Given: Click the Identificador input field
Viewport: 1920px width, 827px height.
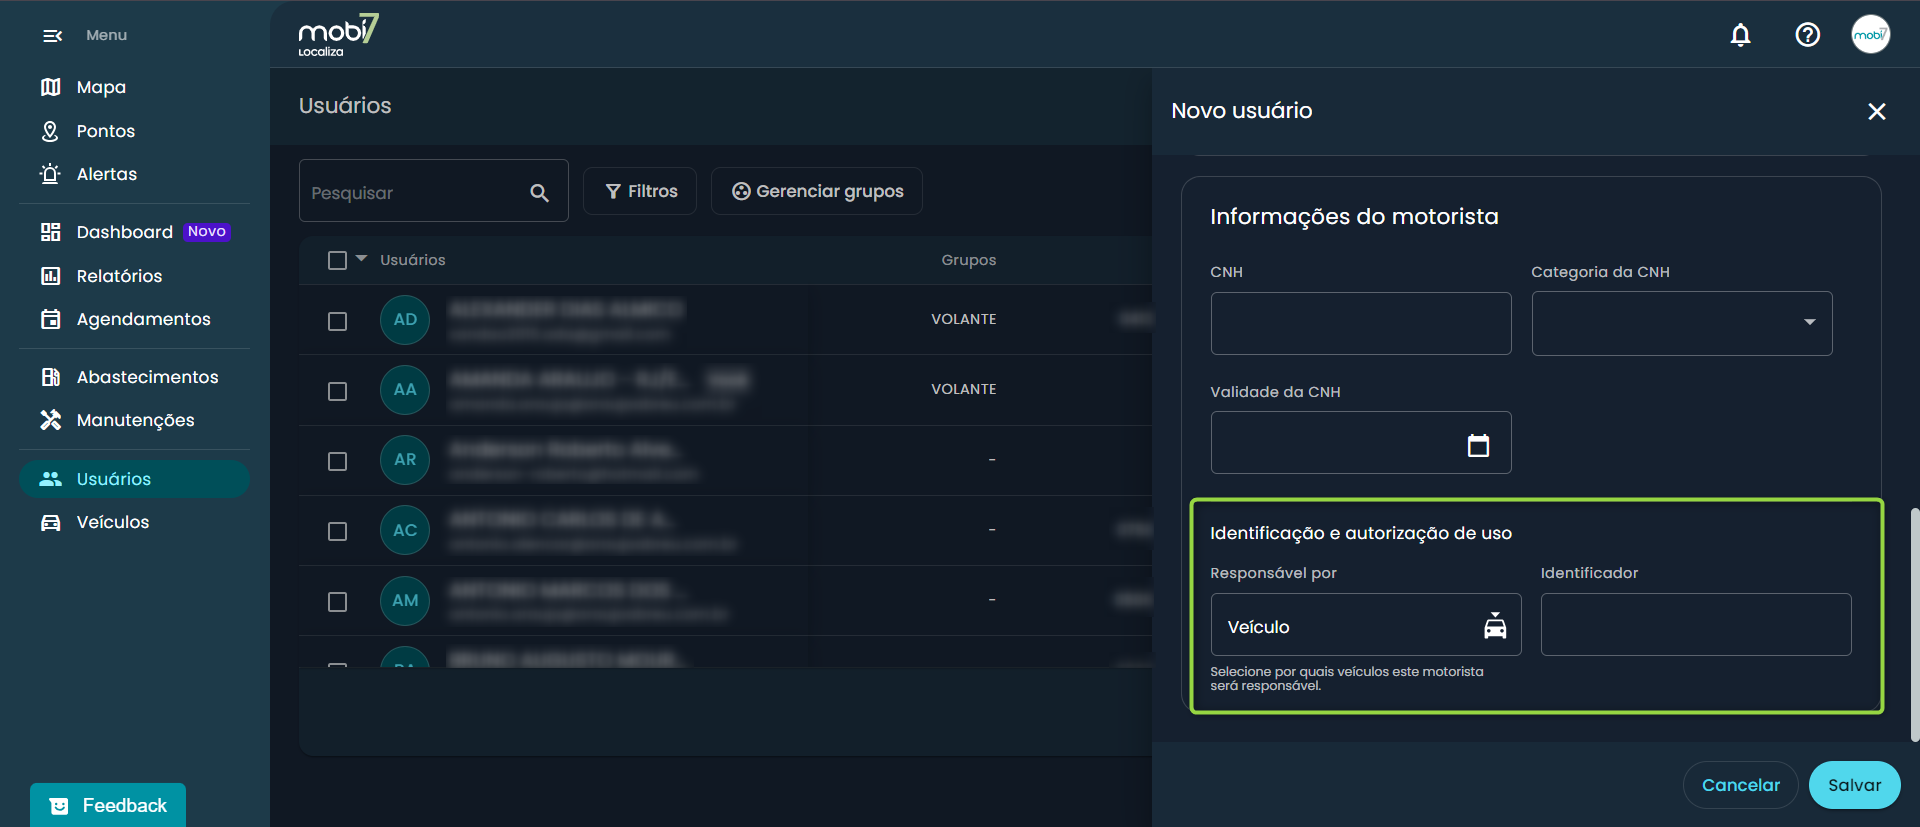Looking at the screenshot, I should pyautogui.click(x=1695, y=625).
